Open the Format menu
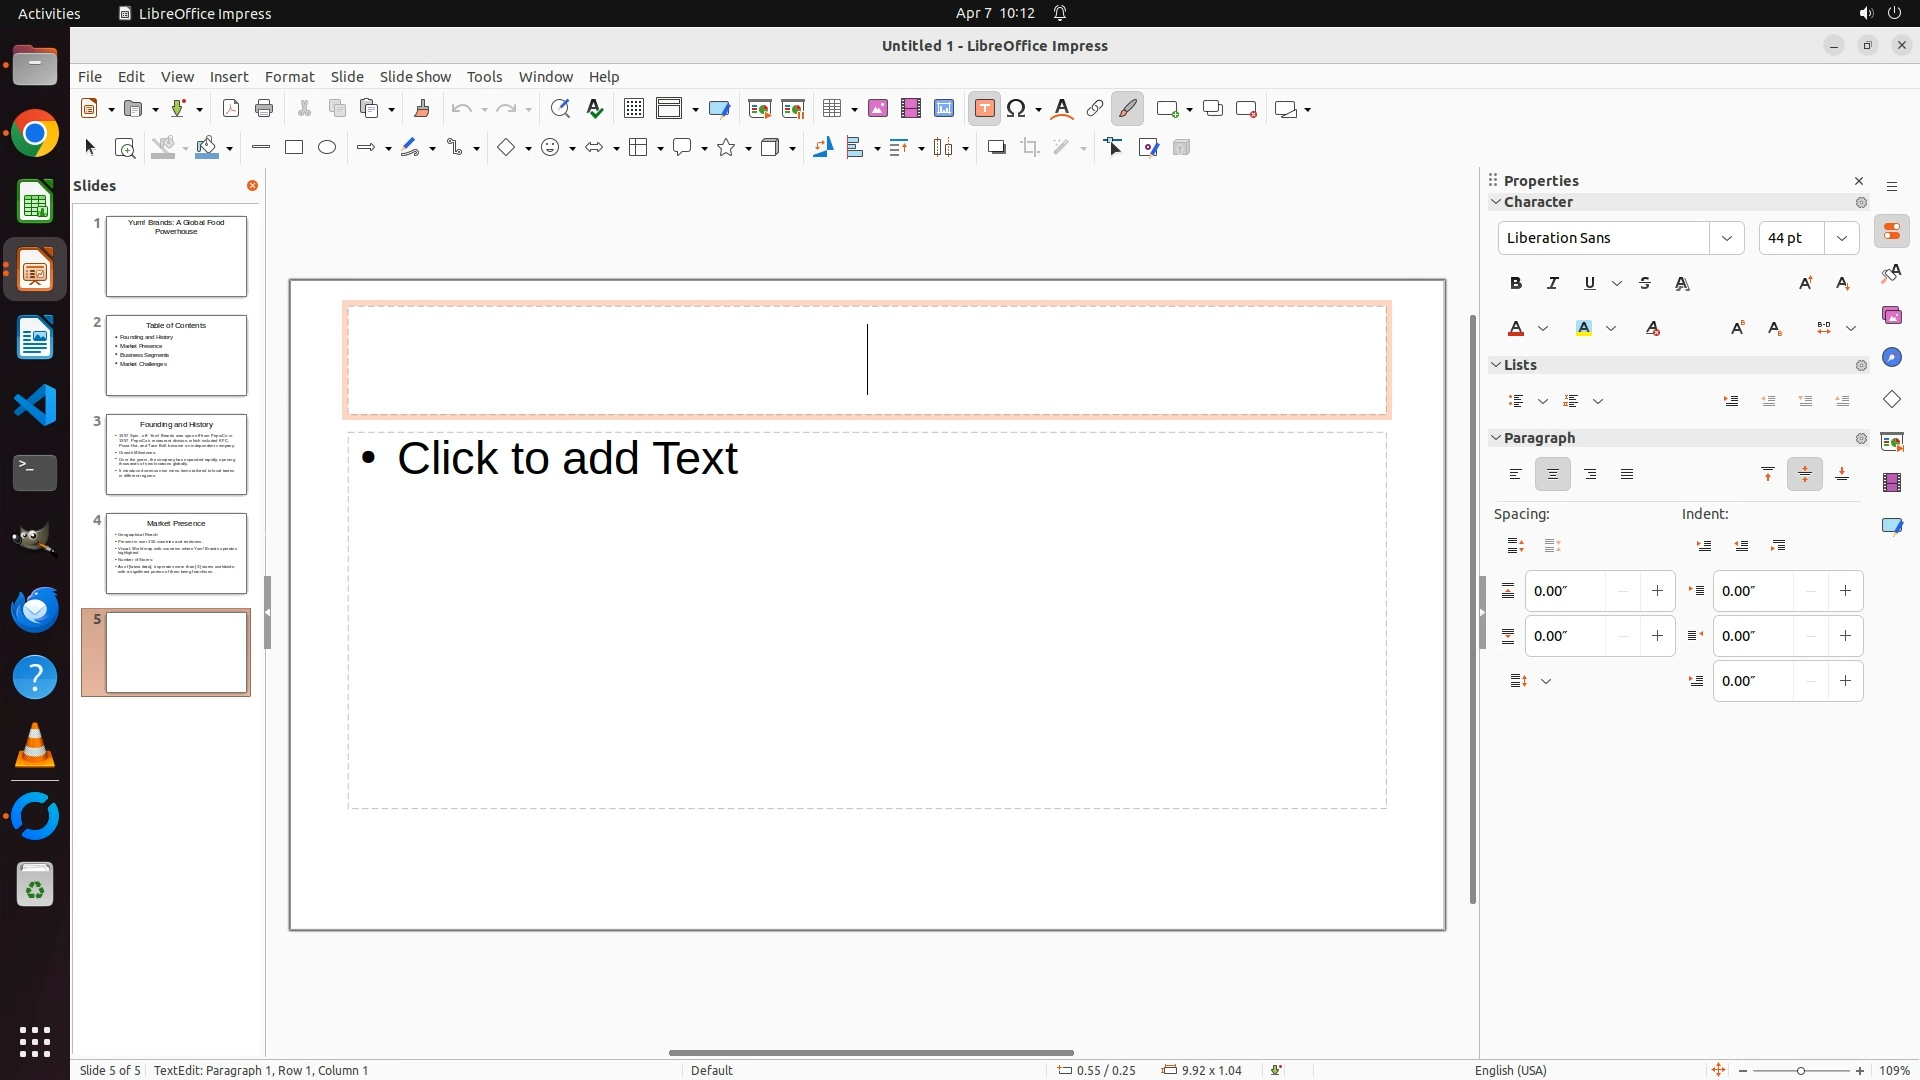 click(x=289, y=77)
